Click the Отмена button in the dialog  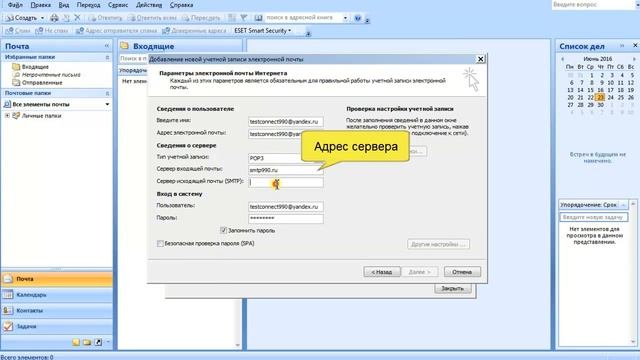(462, 272)
